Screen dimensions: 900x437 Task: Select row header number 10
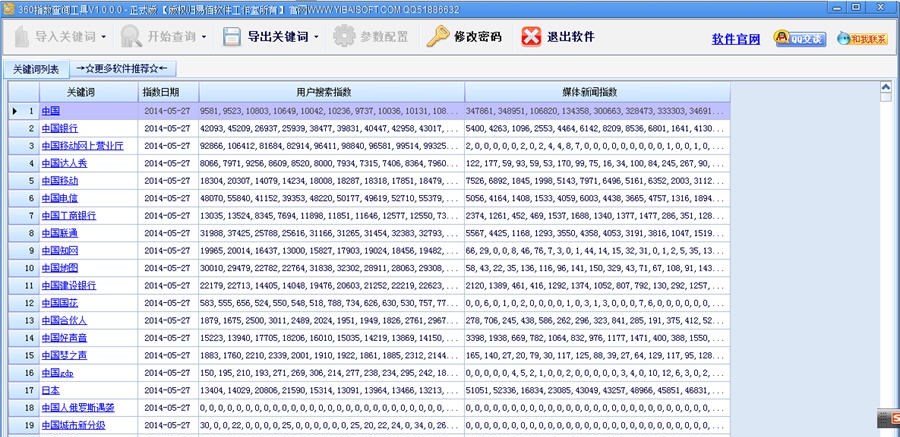click(24, 268)
